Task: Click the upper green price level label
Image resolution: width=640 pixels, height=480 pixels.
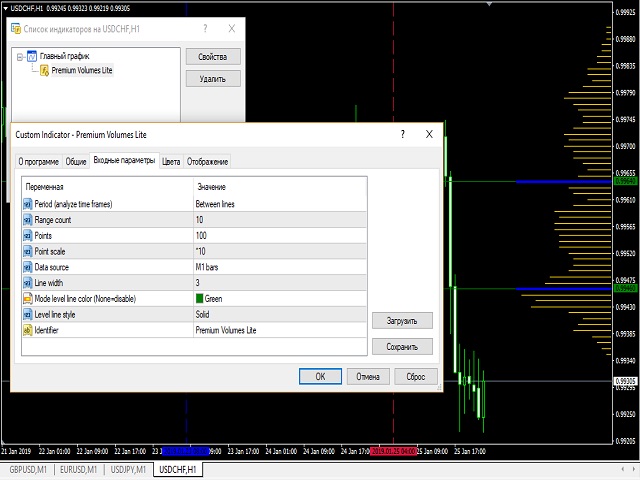Action: [626, 181]
